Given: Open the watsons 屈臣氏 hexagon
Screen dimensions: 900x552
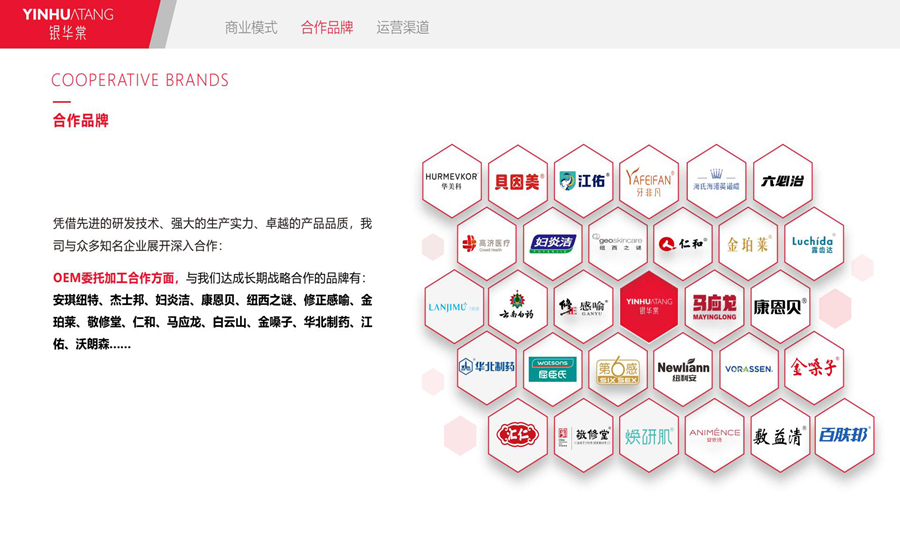Looking at the screenshot, I should tap(553, 369).
